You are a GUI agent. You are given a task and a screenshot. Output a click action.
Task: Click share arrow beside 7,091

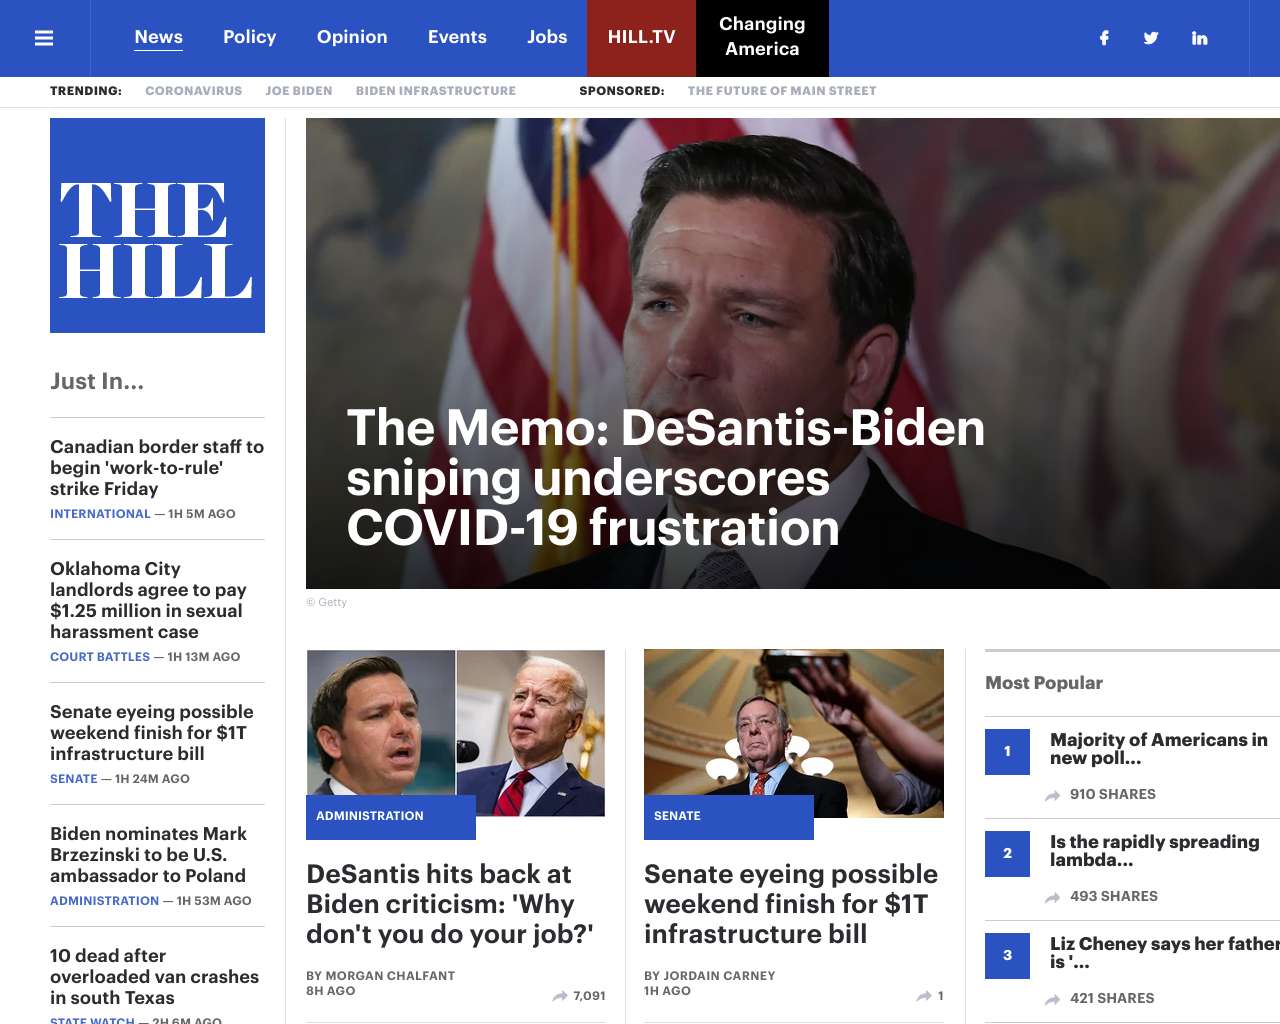[560, 996]
